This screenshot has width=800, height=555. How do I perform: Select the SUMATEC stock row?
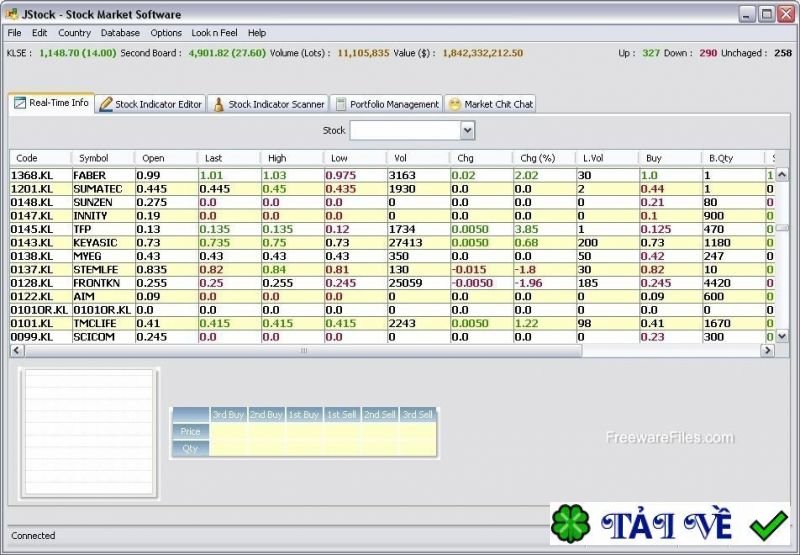392,189
